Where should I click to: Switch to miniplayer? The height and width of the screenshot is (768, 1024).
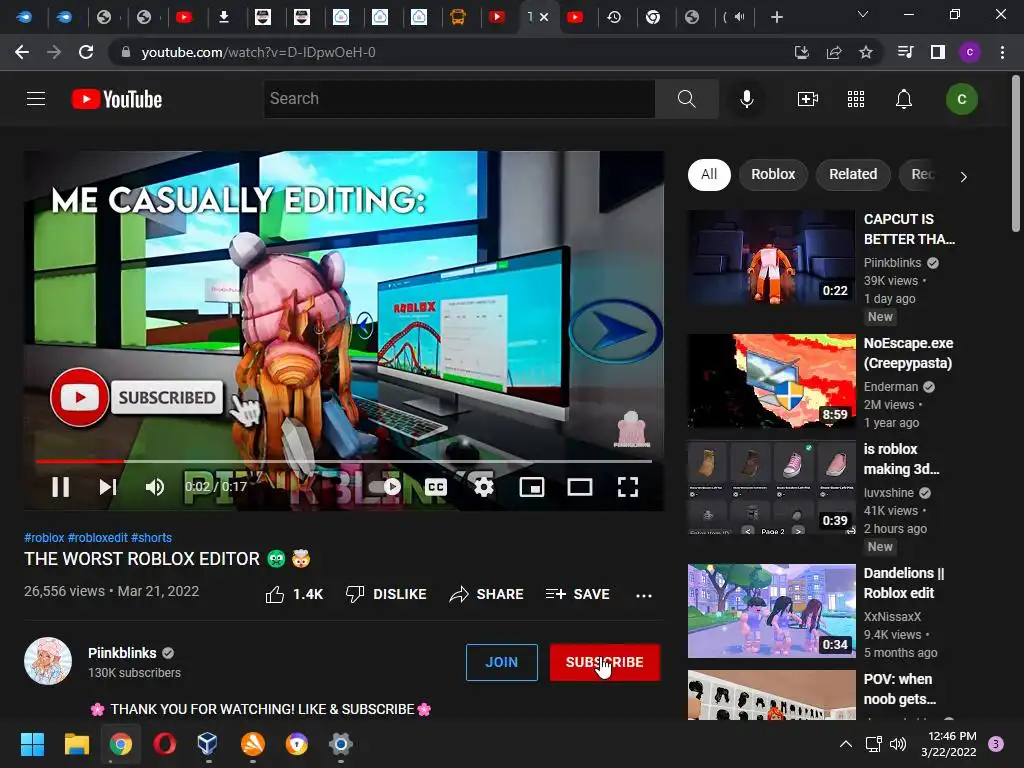click(532, 487)
